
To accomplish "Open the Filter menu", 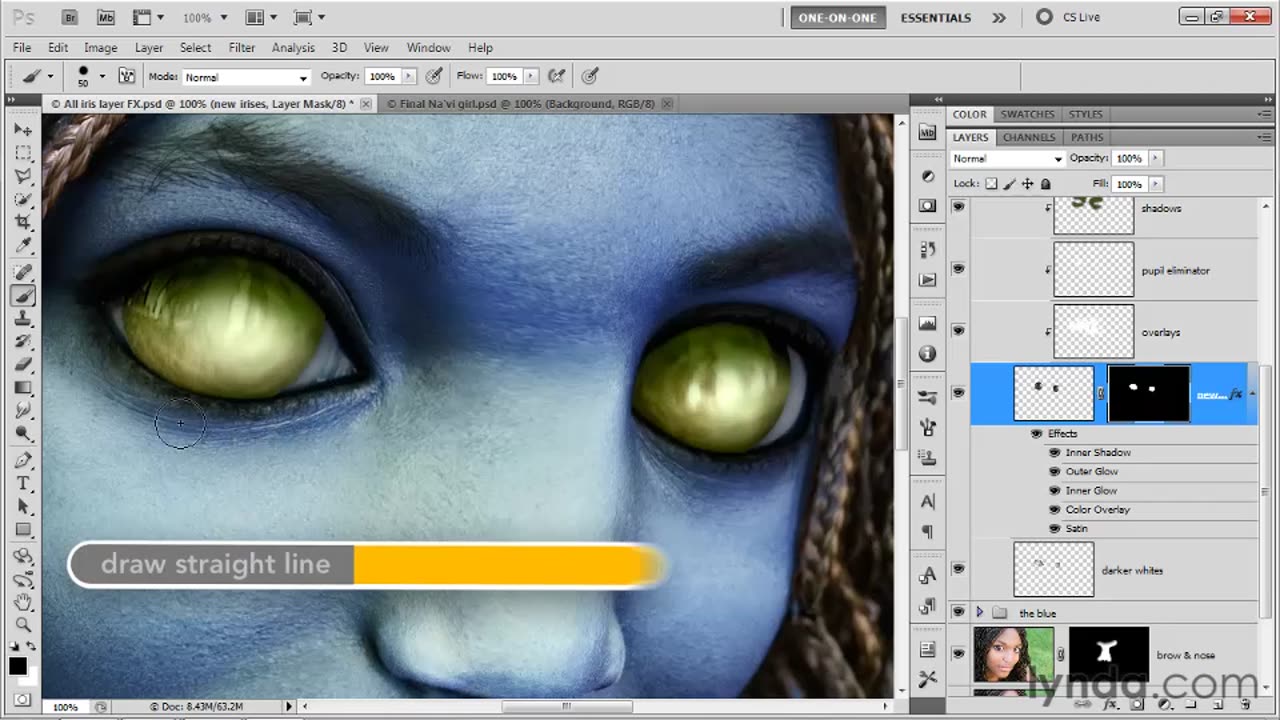I will 241,47.
